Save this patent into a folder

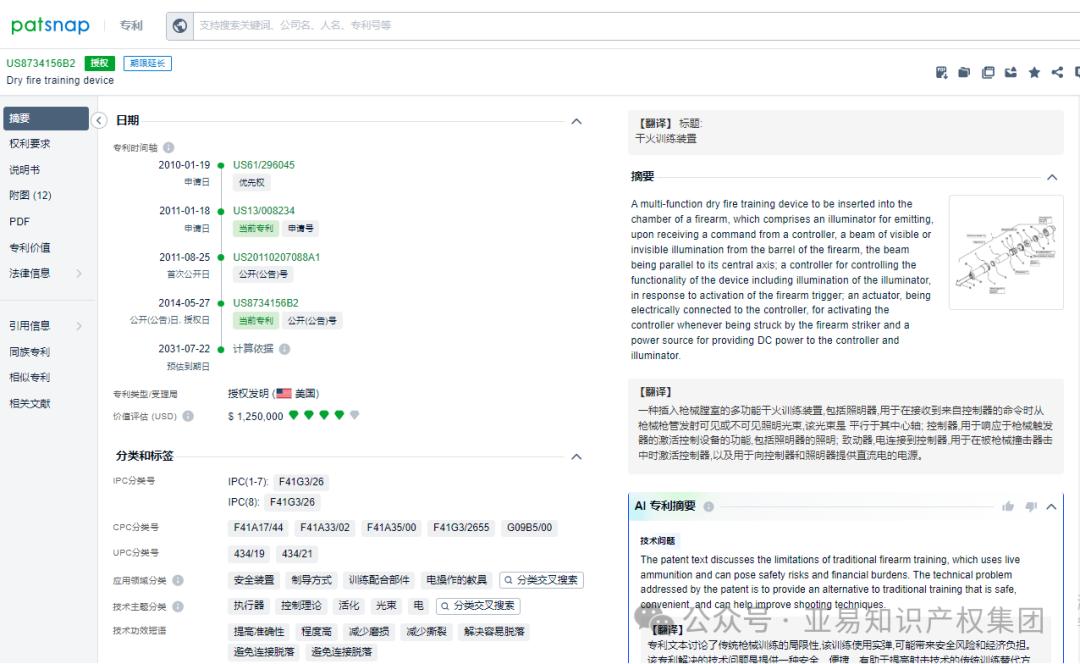[x=963, y=72]
